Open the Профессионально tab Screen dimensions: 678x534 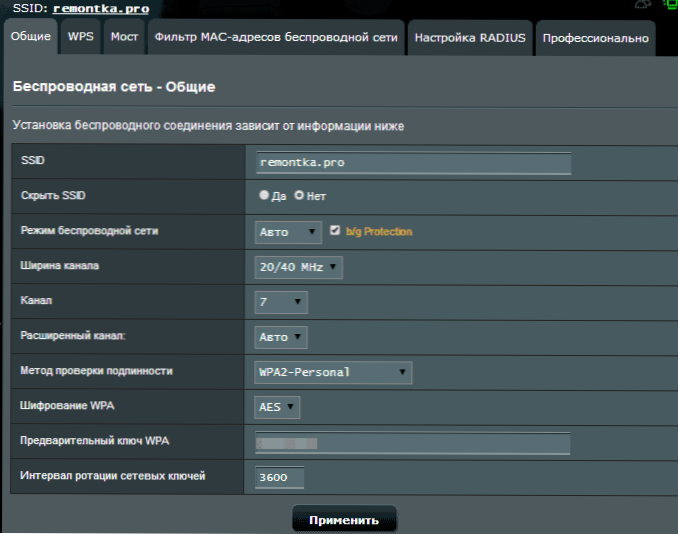point(595,38)
